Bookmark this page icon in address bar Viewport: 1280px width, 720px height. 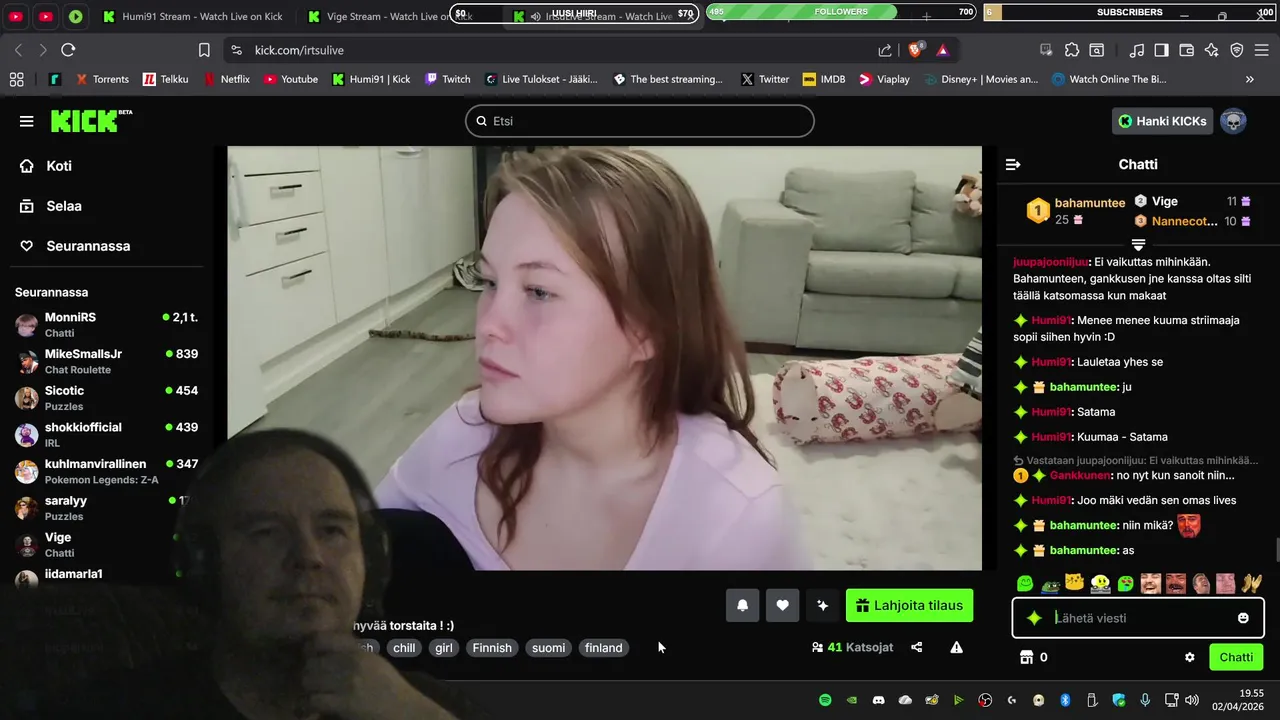click(204, 50)
